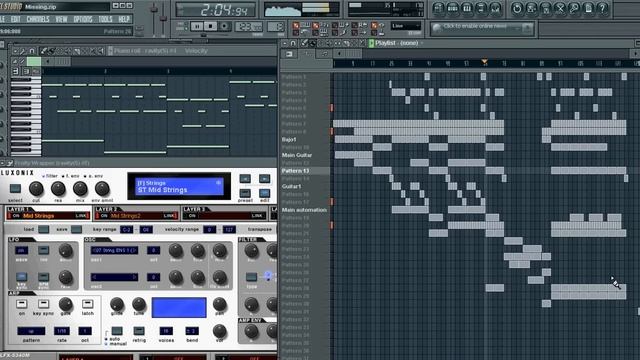Click the Luxonix select button
This screenshot has height=360, width=640.
(x=15, y=189)
